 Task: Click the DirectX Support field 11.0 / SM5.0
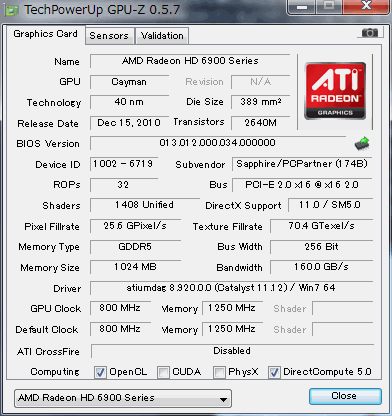click(330, 205)
